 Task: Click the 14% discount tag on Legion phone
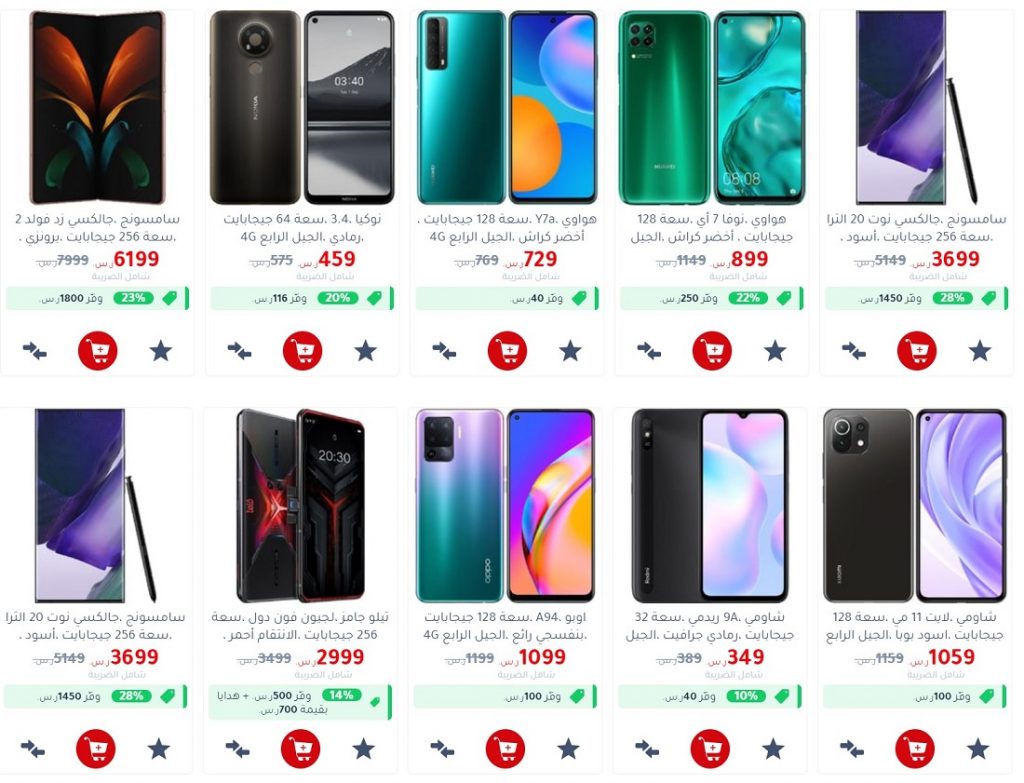[x=341, y=695]
